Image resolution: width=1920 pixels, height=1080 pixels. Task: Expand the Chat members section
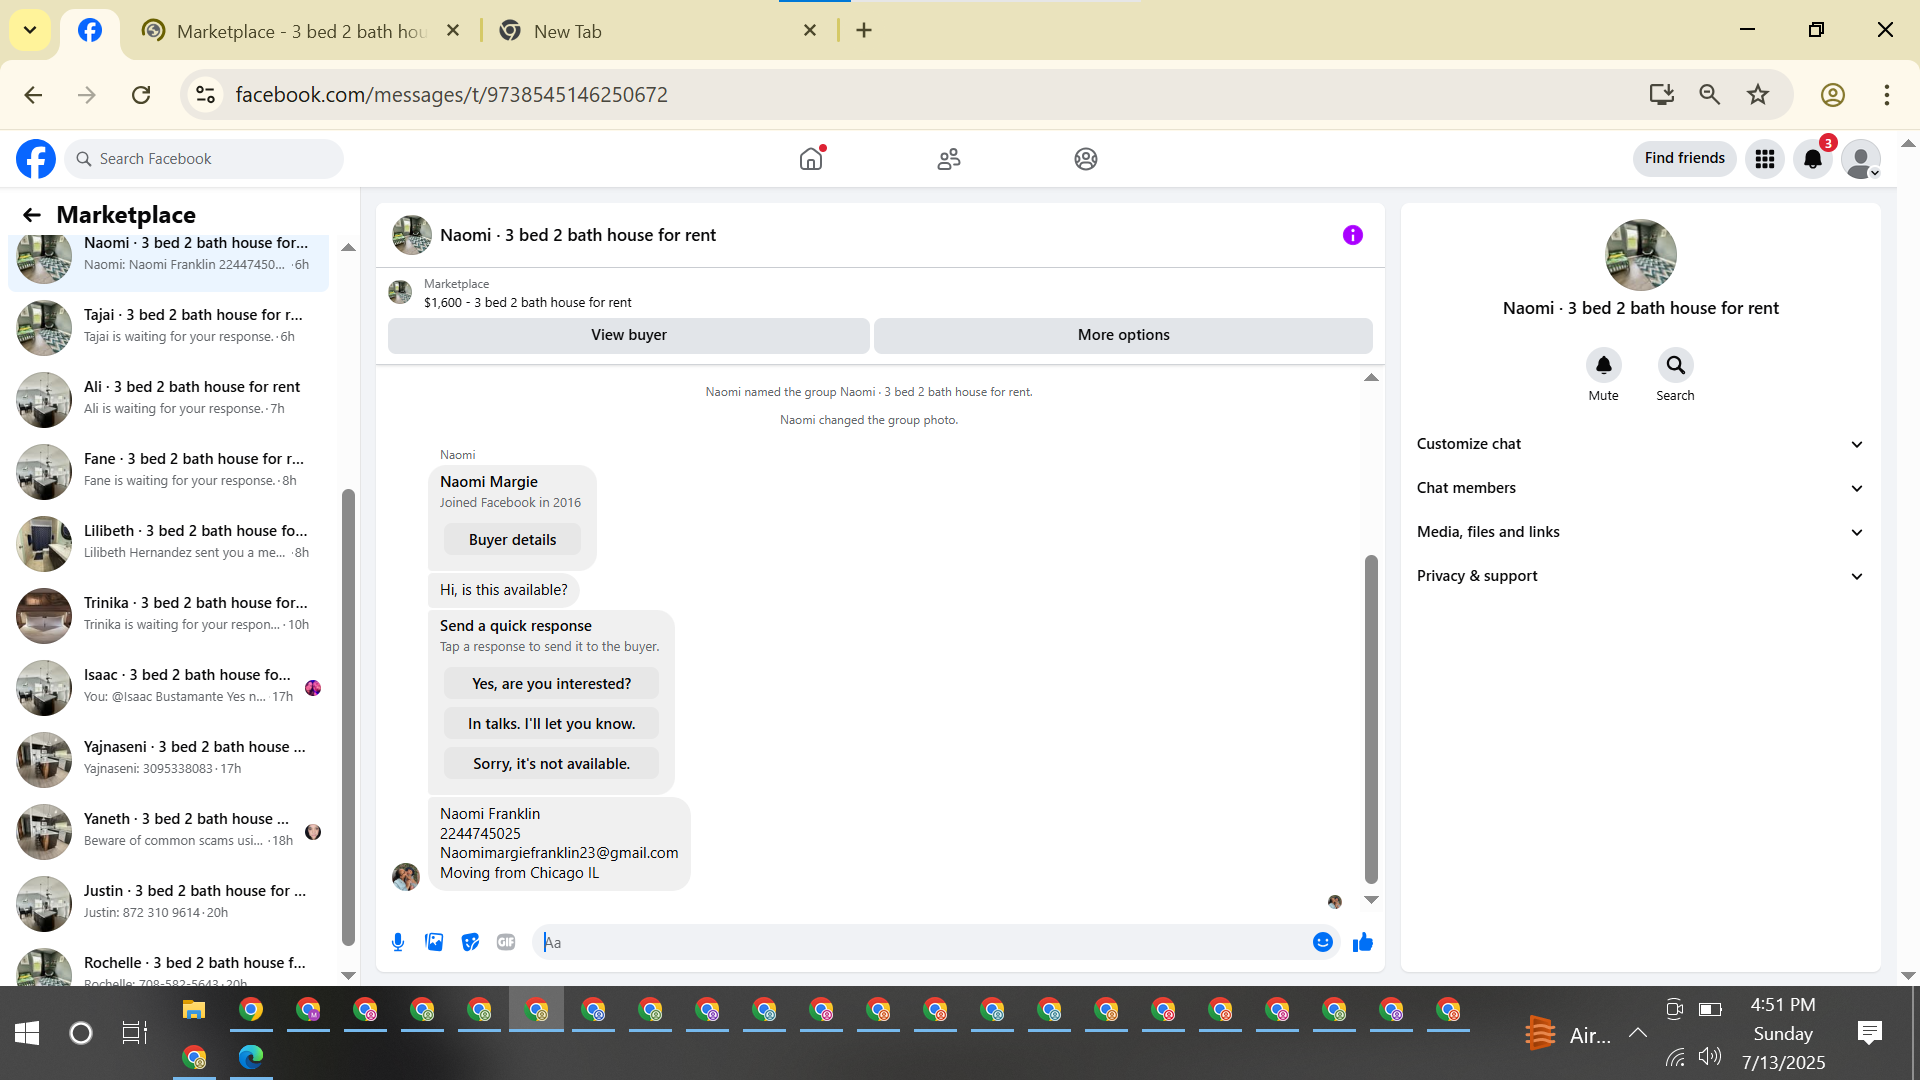[x=1640, y=488]
